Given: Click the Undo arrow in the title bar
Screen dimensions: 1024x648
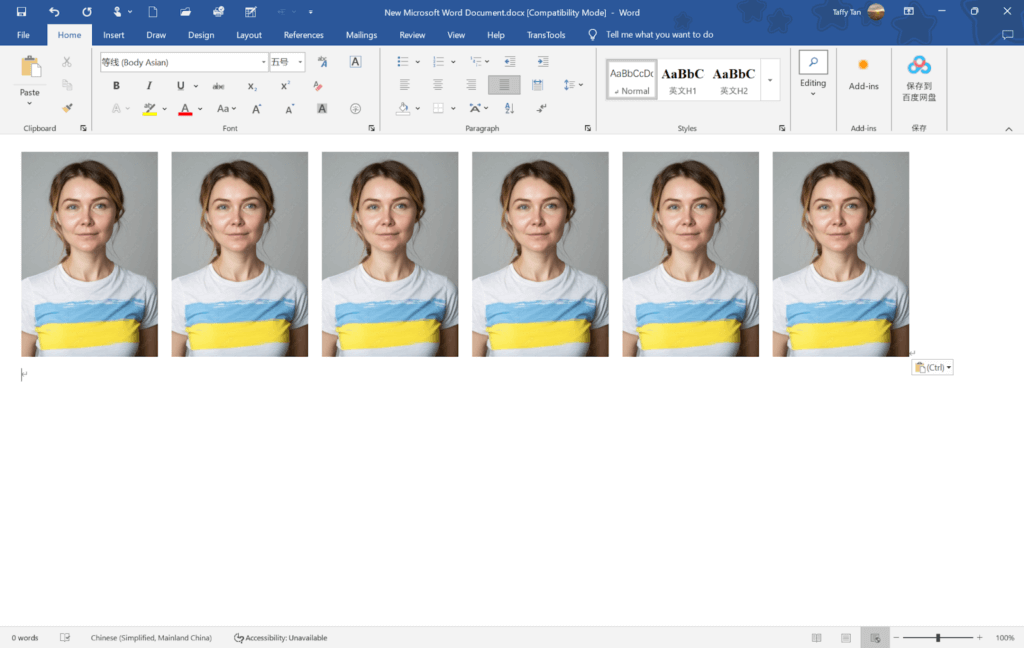Looking at the screenshot, I should point(54,11).
